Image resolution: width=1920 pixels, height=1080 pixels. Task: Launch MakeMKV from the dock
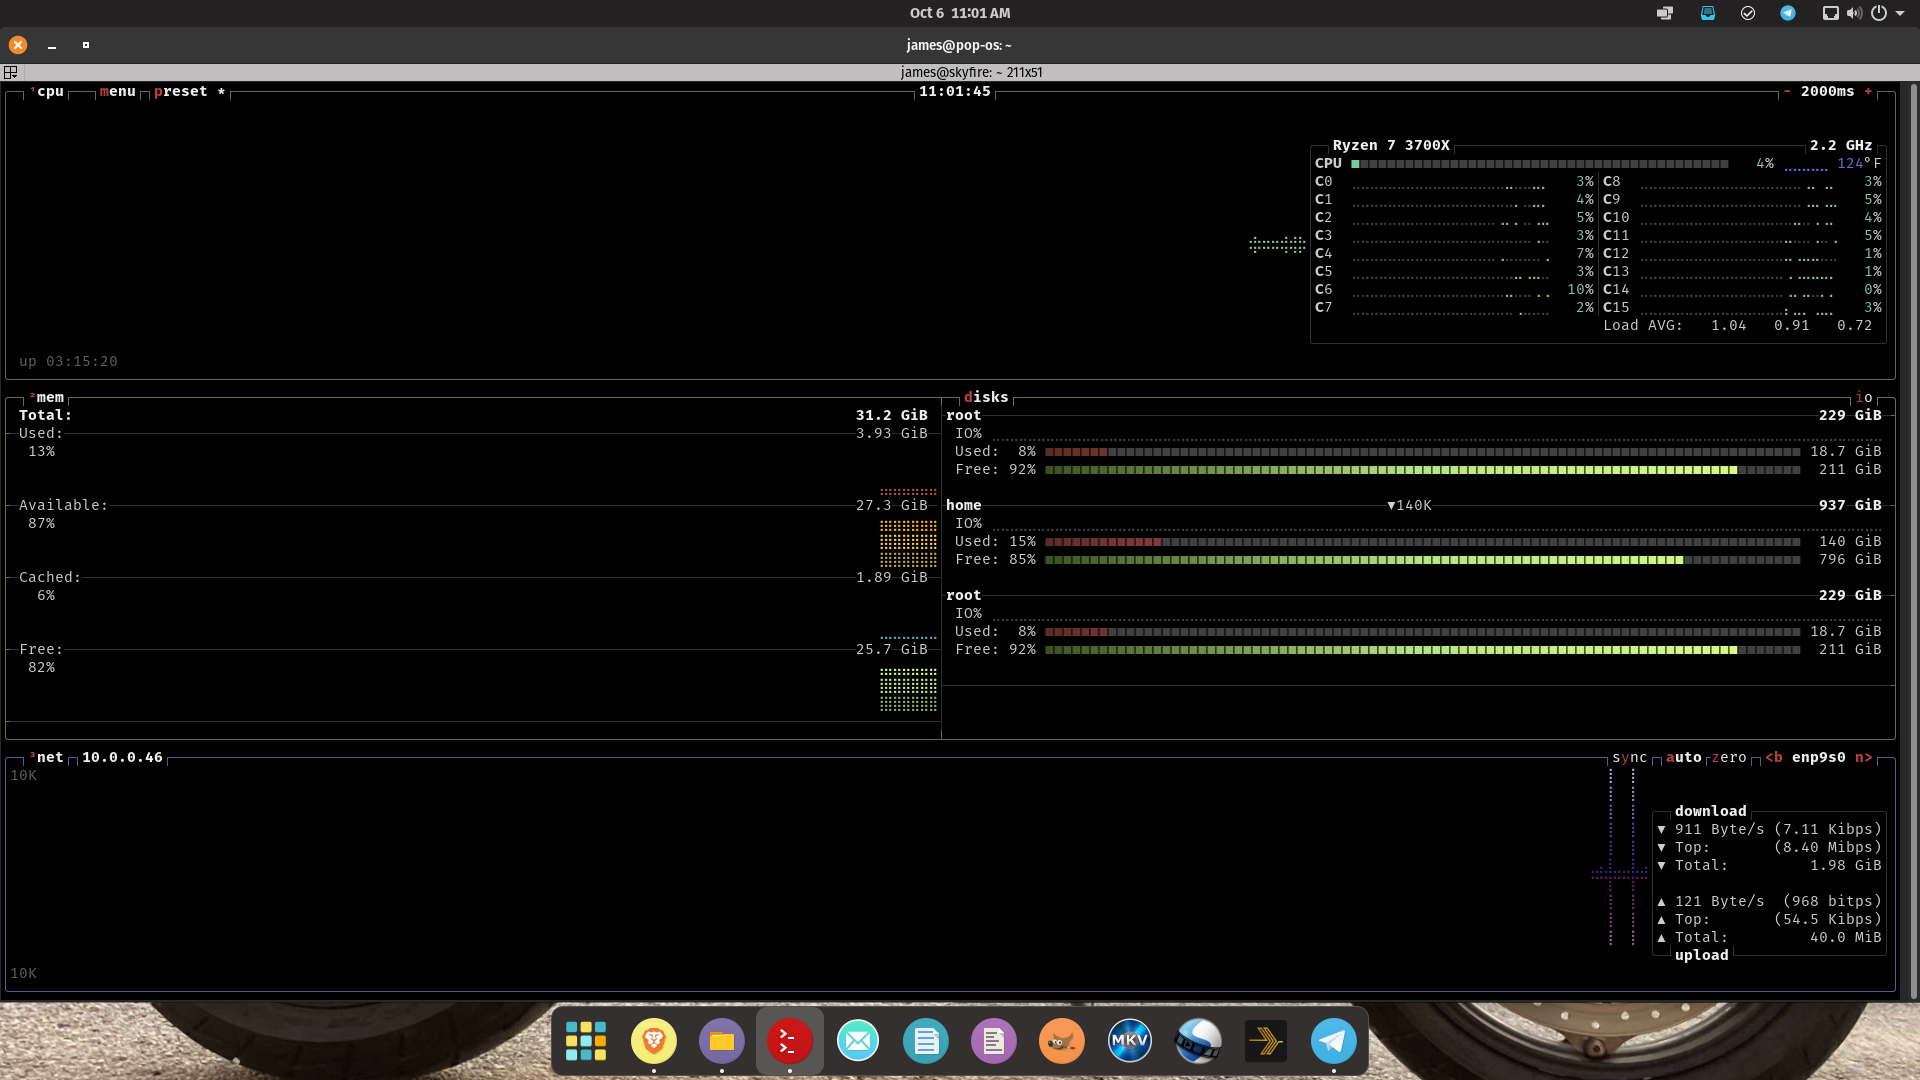tap(1129, 1041)
